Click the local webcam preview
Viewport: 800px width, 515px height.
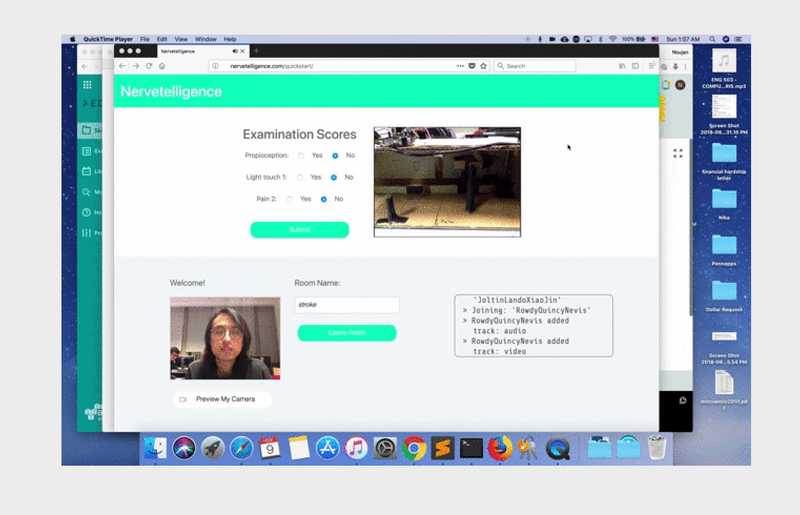[225, 338]
